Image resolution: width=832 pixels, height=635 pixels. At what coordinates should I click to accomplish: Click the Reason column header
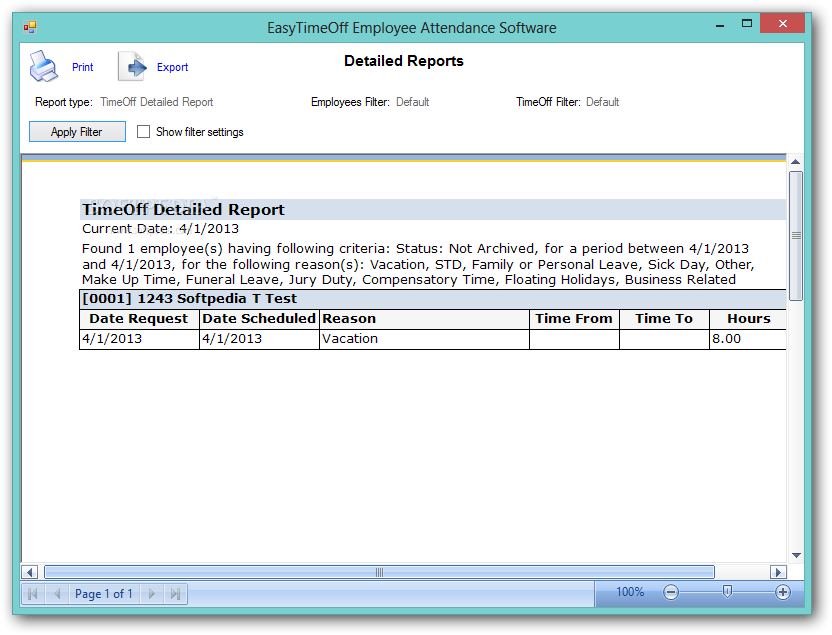coord(424,319)
